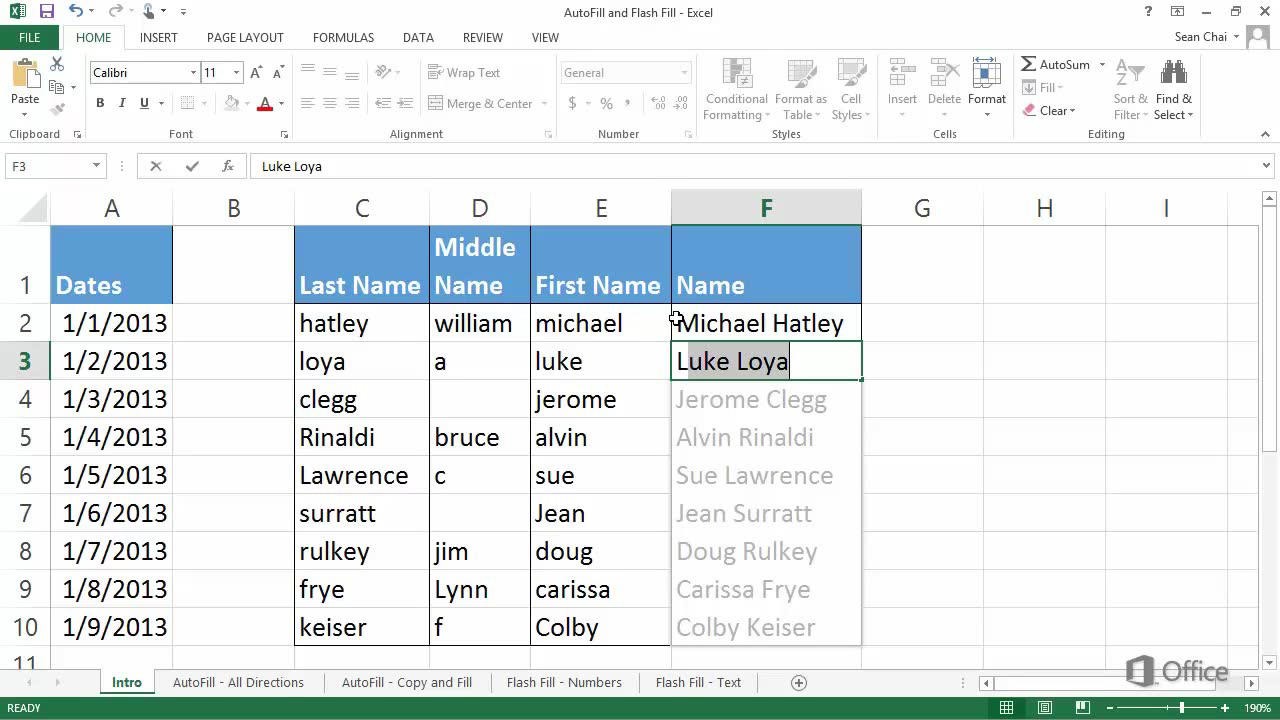Open the Flash Fill - Numbers sheet
The height and width of the screenshot is (720, 1280).
tap(564, 682)
